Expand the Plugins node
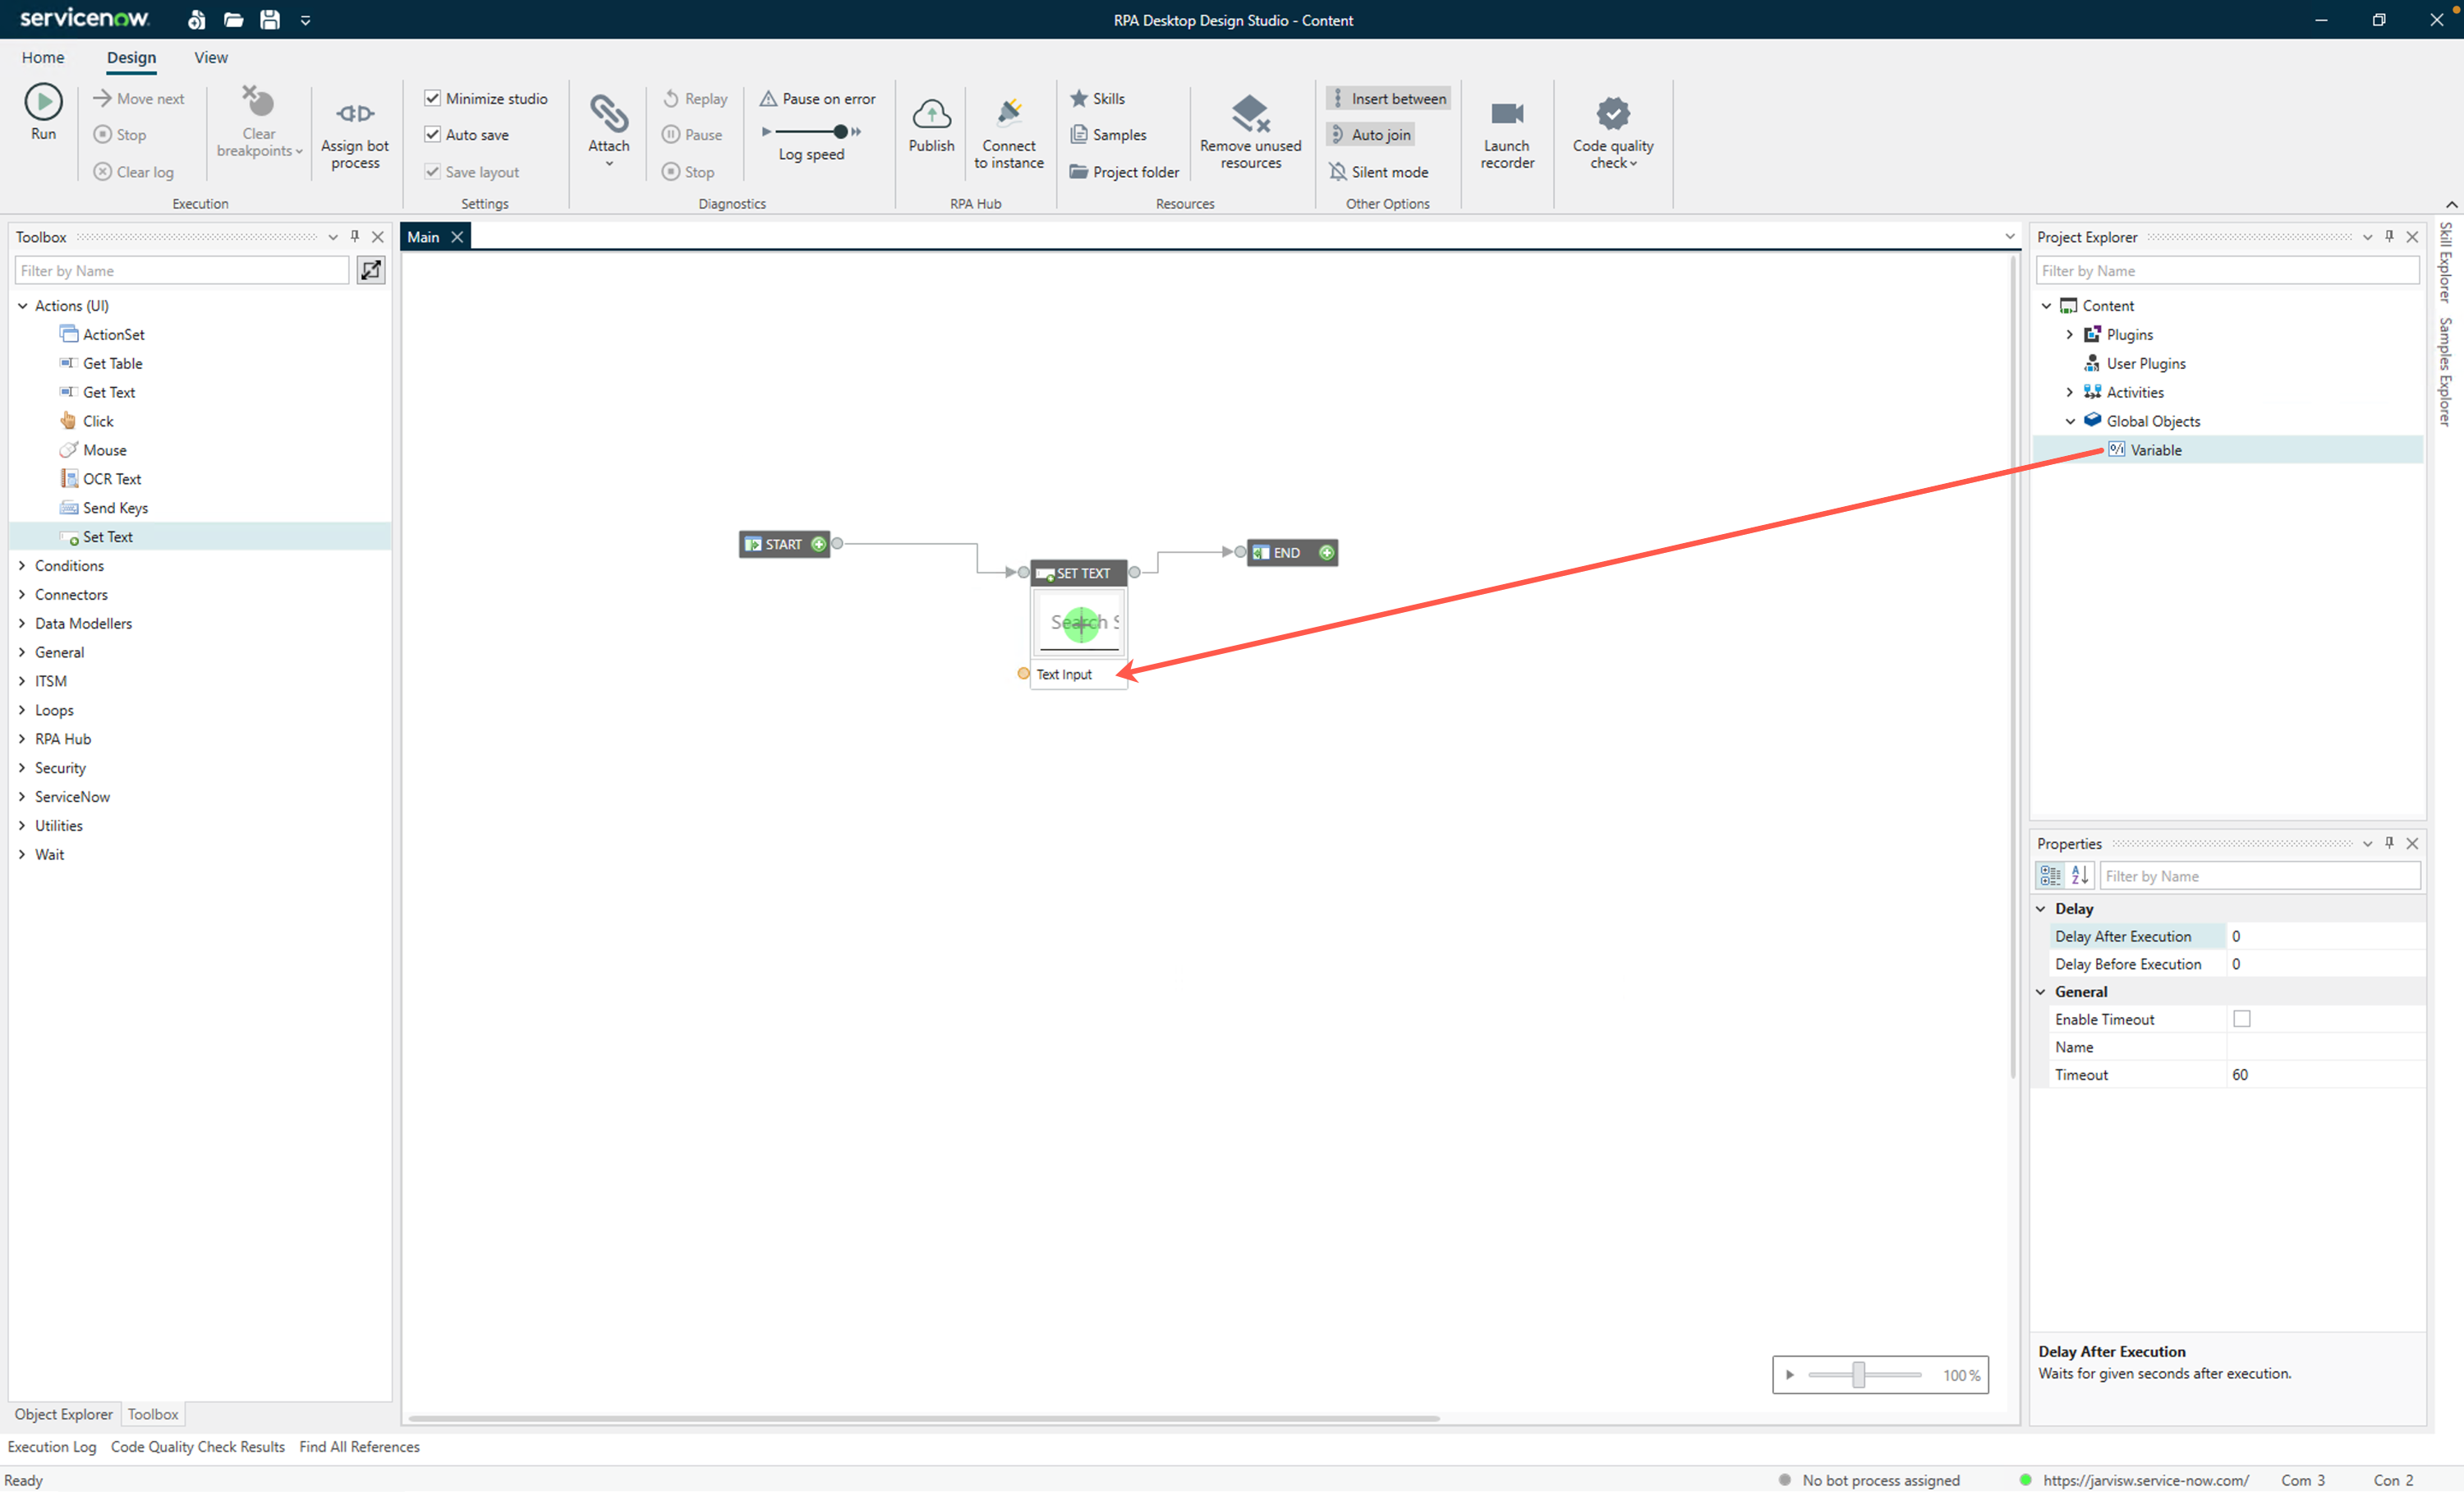2464x1492 pixels. [2069, 335]
